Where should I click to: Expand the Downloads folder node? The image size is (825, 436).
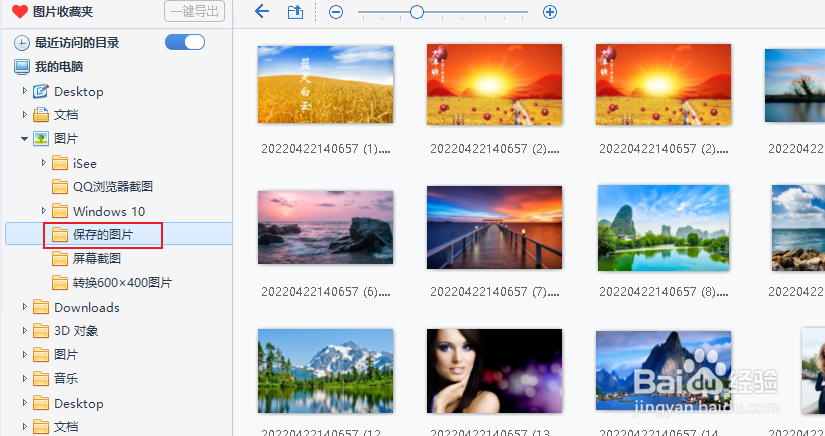click(24, 307)
